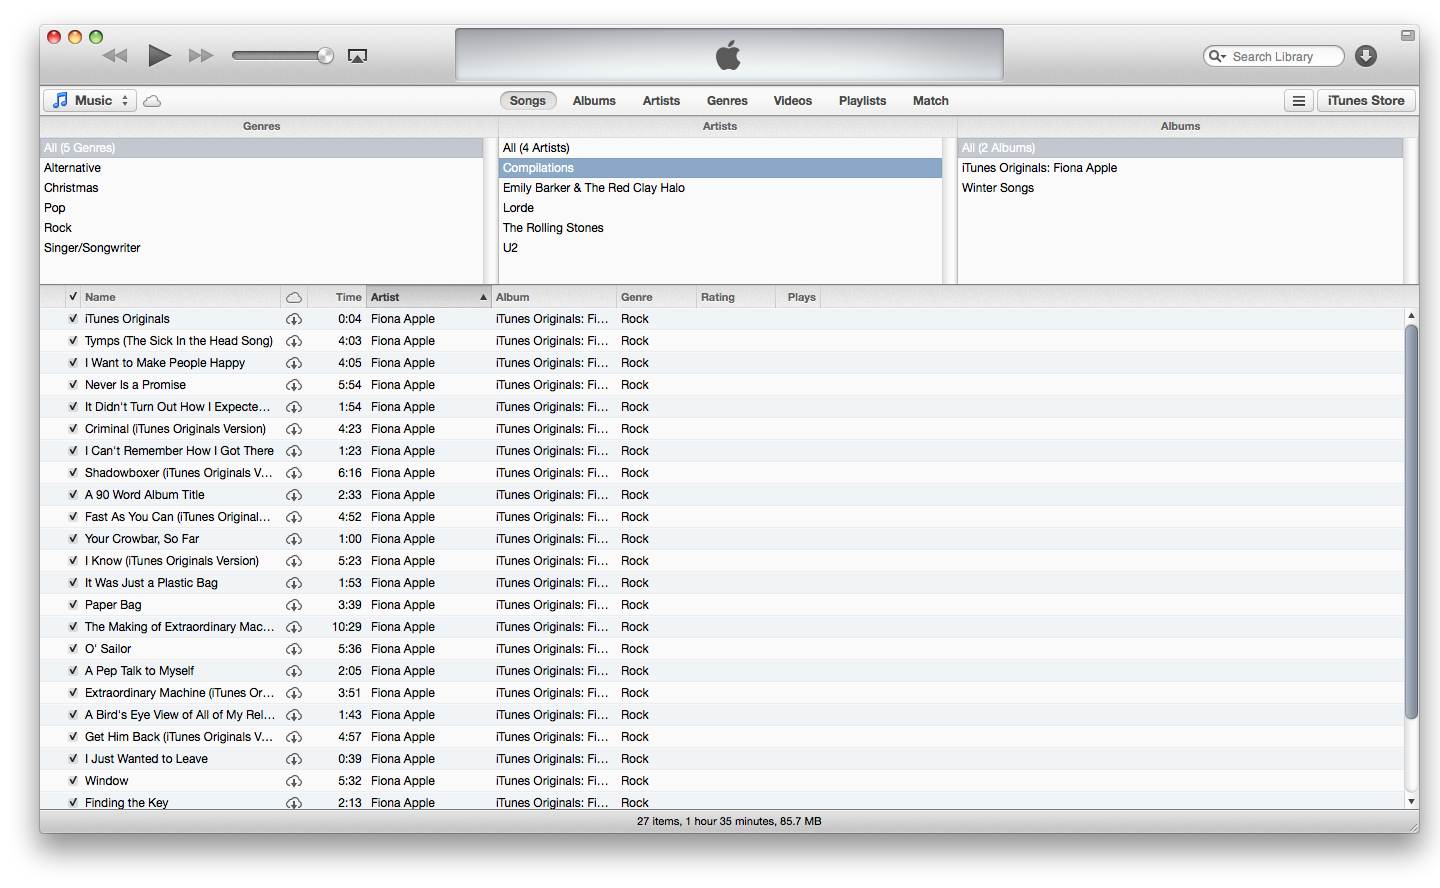The height and width of the screenshot is (888, 1440).
Task: Skip back with the rewind button
Action: [x=115, y=55]
